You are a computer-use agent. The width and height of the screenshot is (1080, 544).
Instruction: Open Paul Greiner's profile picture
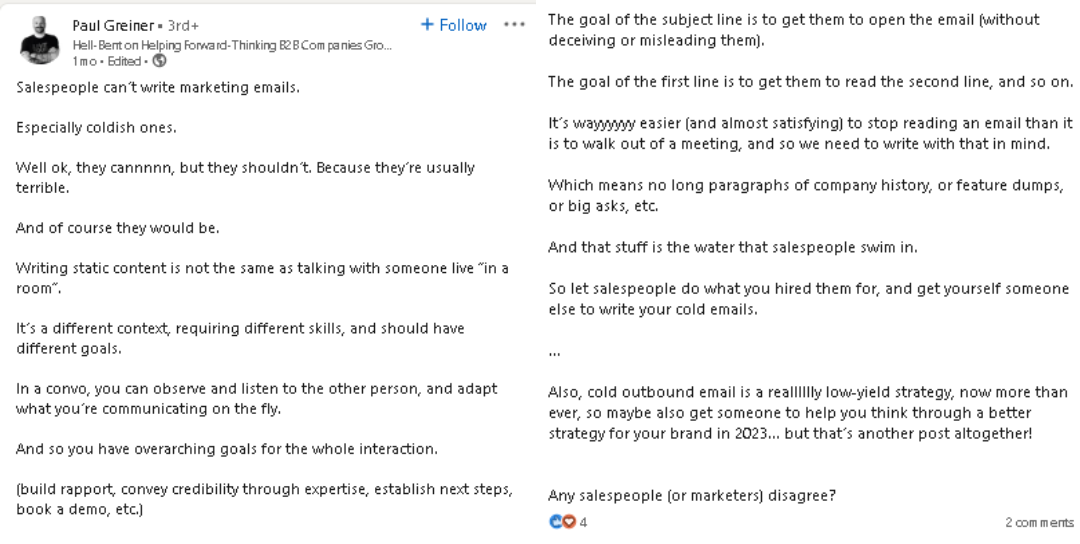coord(40,40)
